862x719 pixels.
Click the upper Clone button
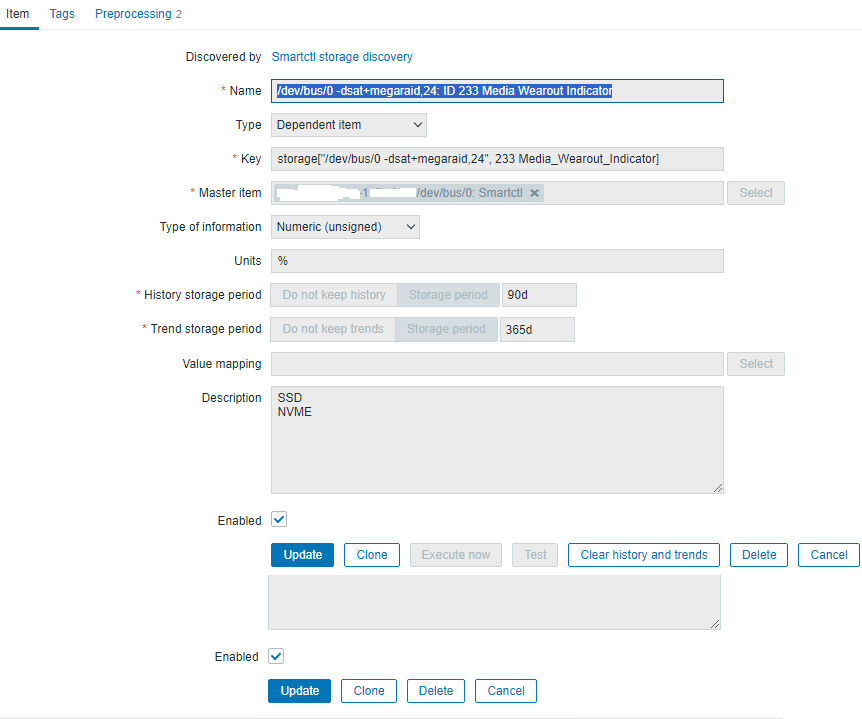coord(372,555)
